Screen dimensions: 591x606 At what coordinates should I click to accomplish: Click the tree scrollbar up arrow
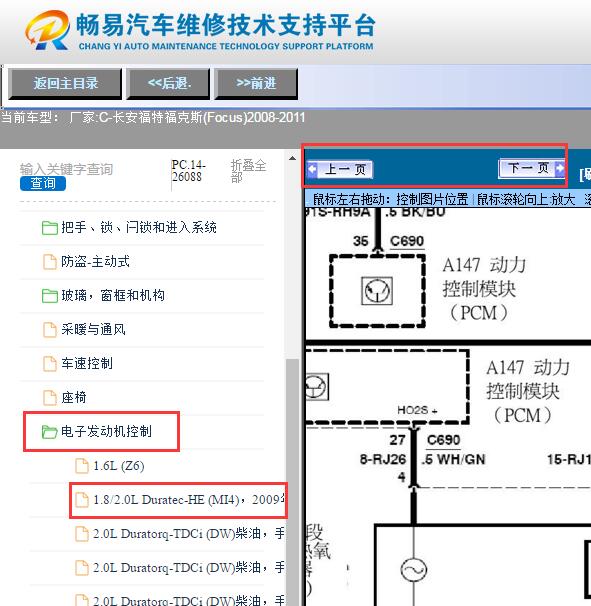(x=293, y=158)
